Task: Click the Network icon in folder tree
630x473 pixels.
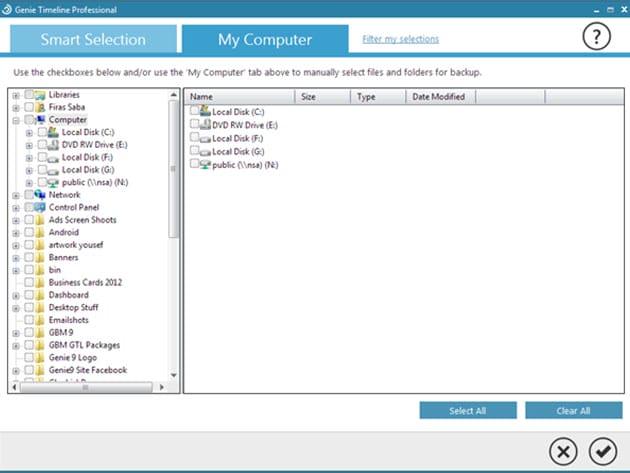Action: coord(41,195)
